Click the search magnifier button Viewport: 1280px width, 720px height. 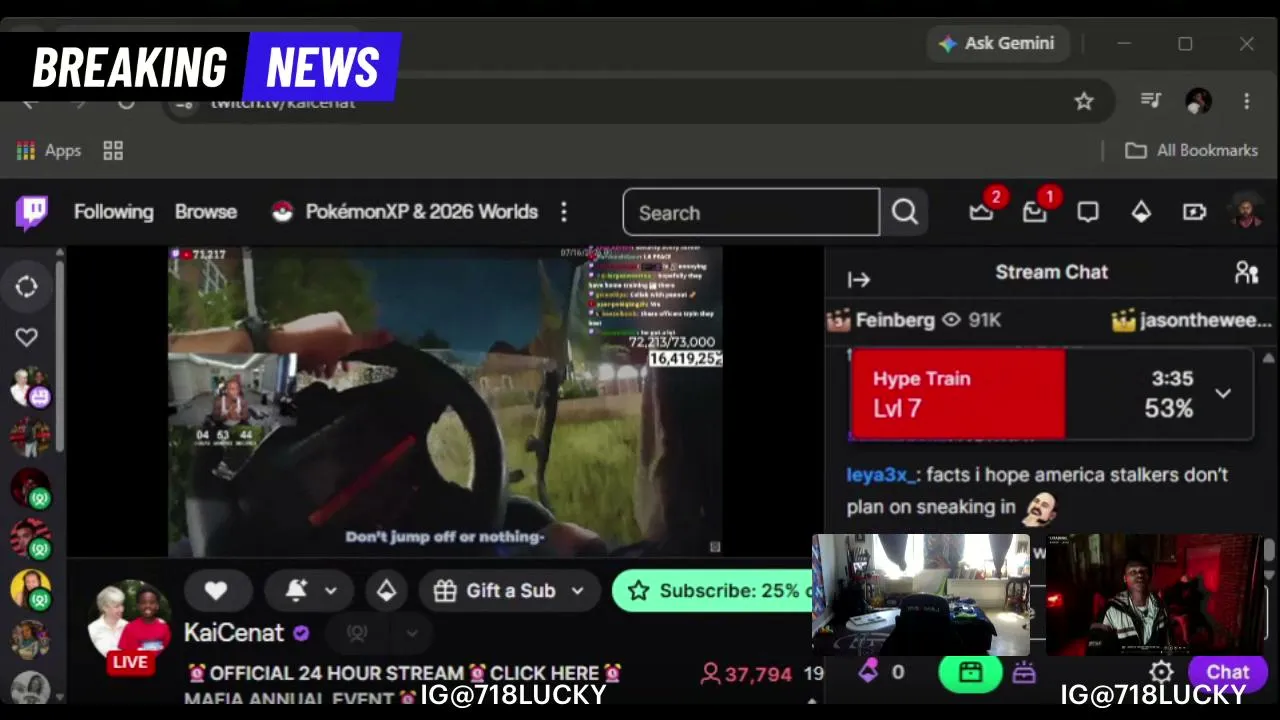pos(905,212)
